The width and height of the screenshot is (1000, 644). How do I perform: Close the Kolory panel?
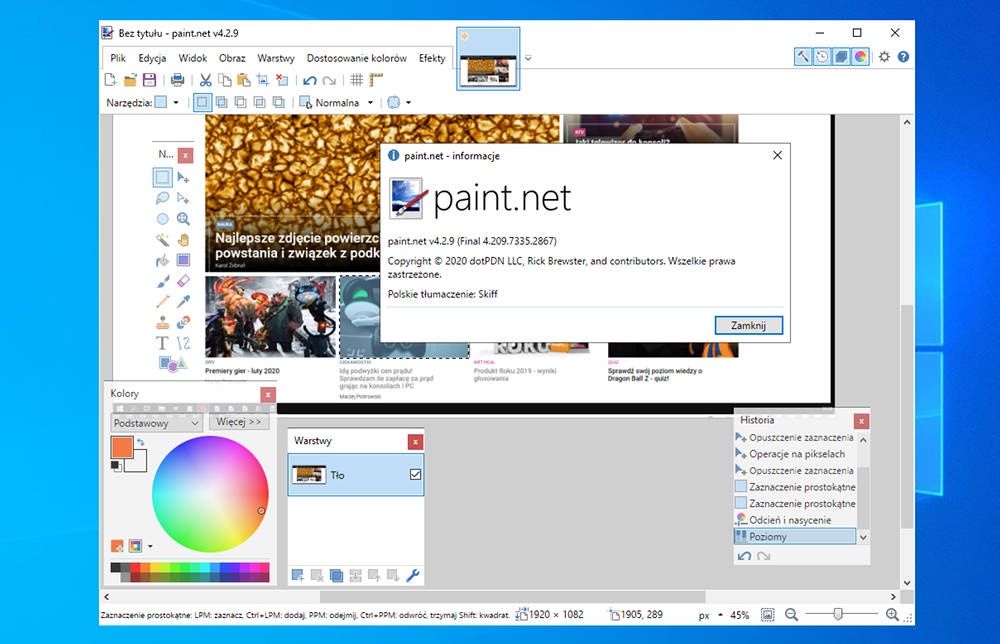[x=268, y=395]
